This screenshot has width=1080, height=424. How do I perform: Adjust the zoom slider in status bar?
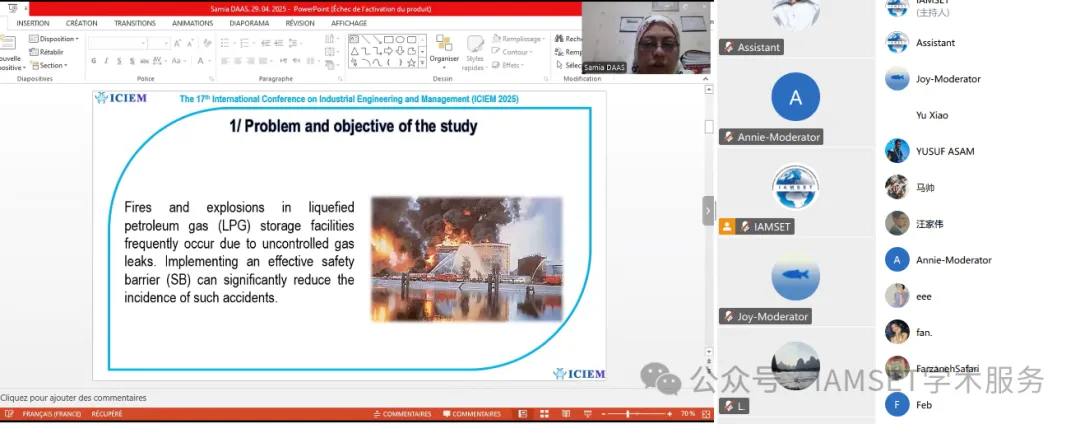(627, 414)
